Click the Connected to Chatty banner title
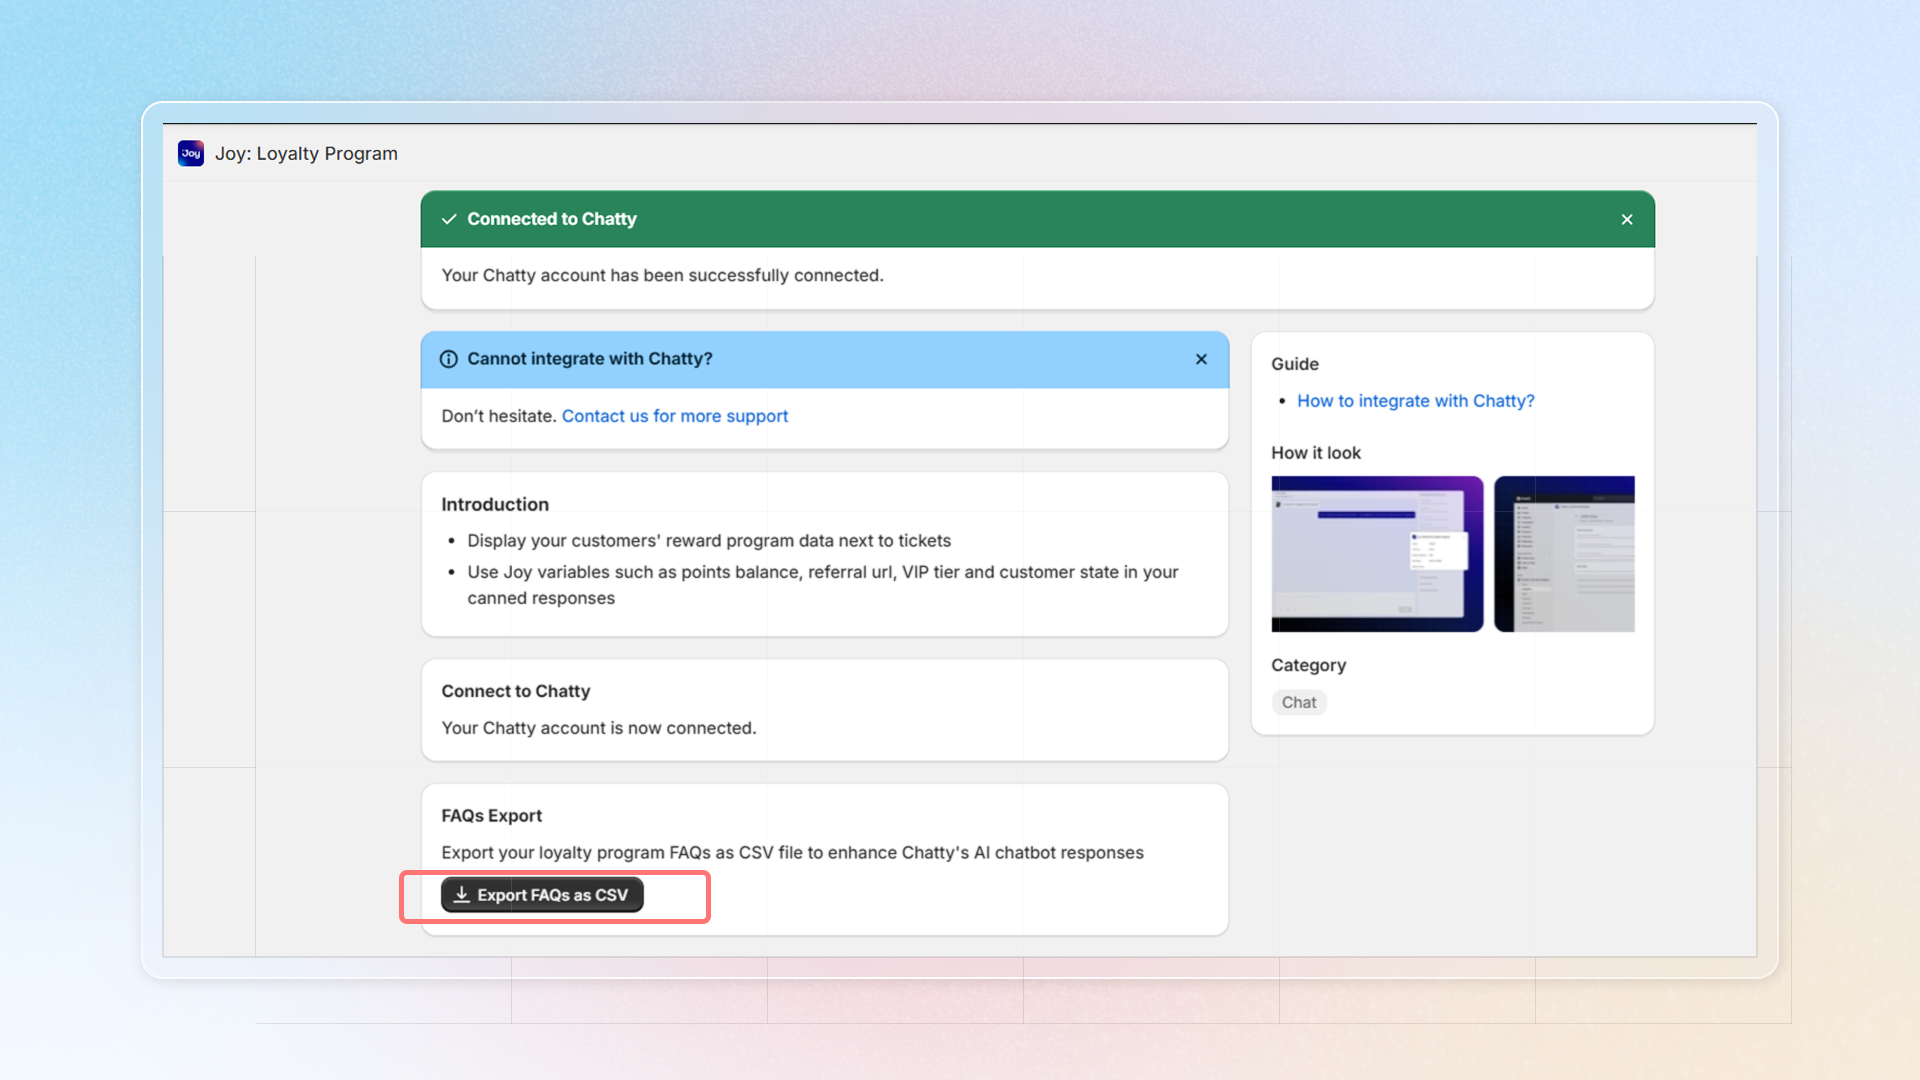This screenshot has width=1920, height=1080. coord(551,219)
